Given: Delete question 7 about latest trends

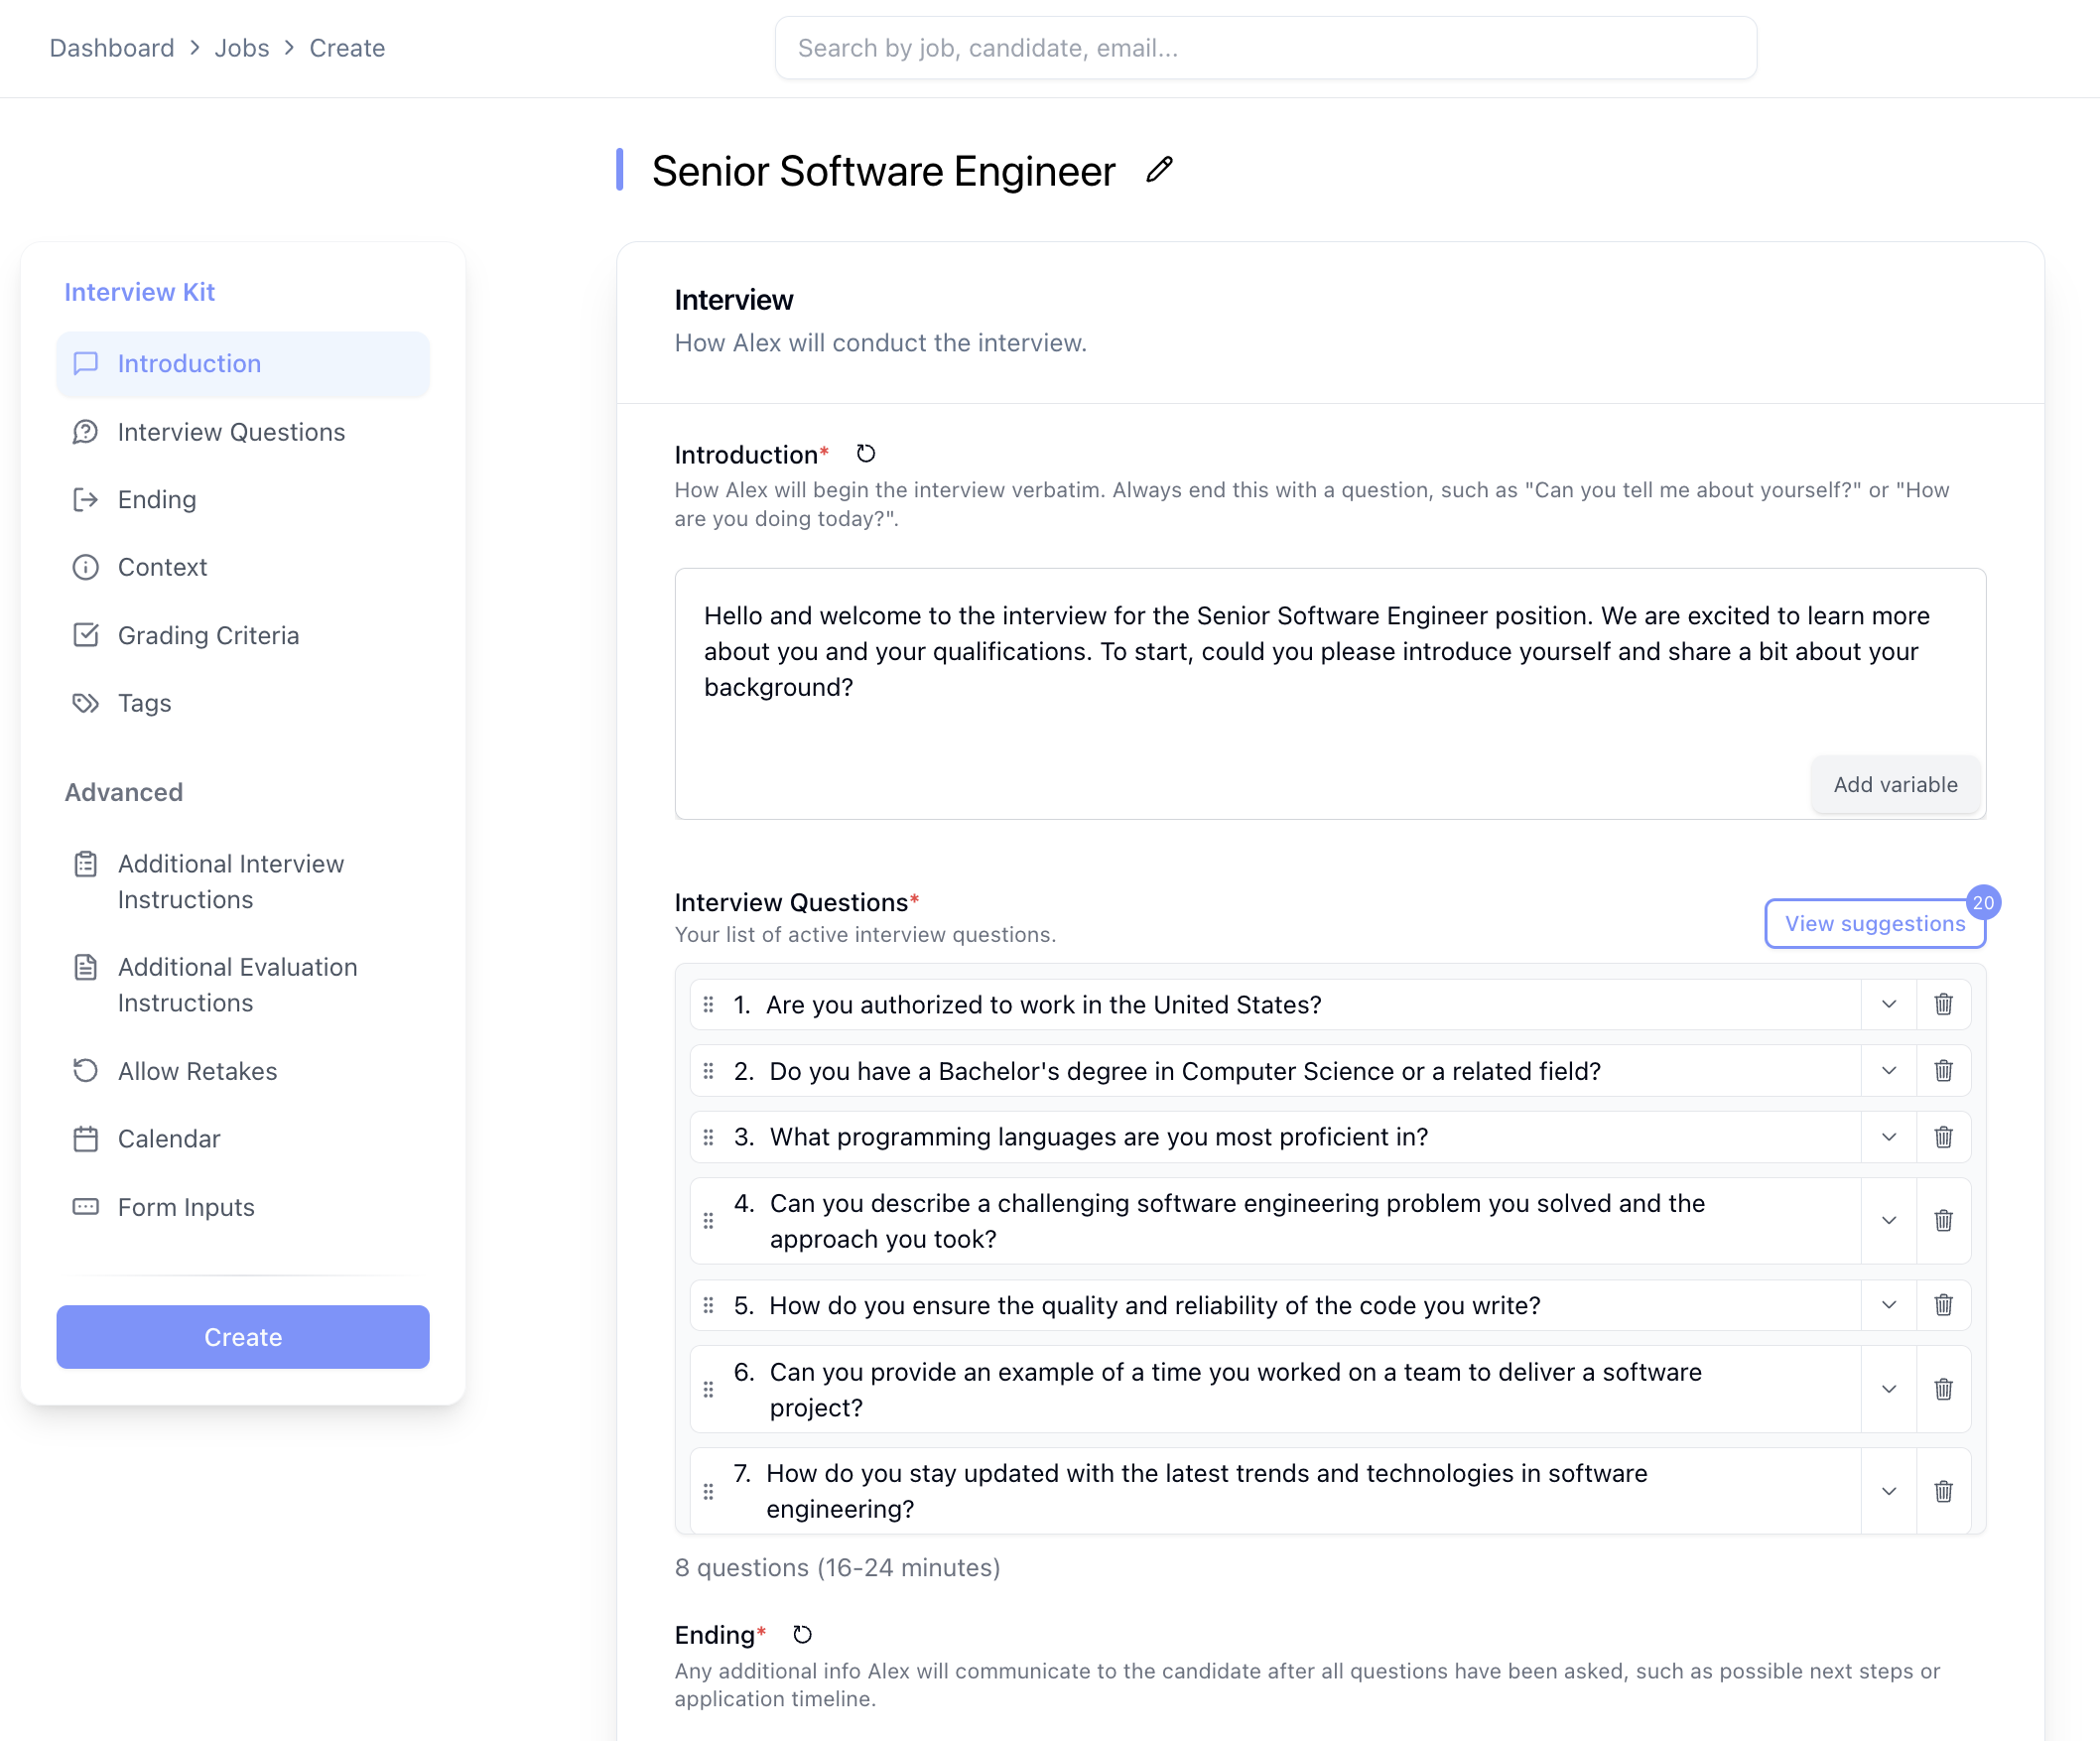Looking at the screenshot, I should coord(1943,1491).
